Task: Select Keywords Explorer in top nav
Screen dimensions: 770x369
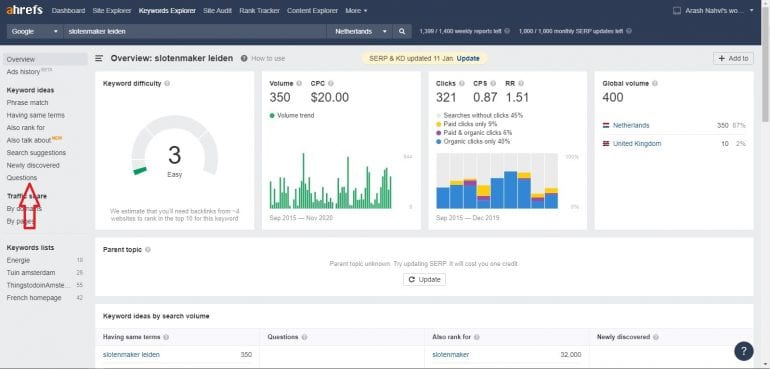Action: click(x=167, y=10)
